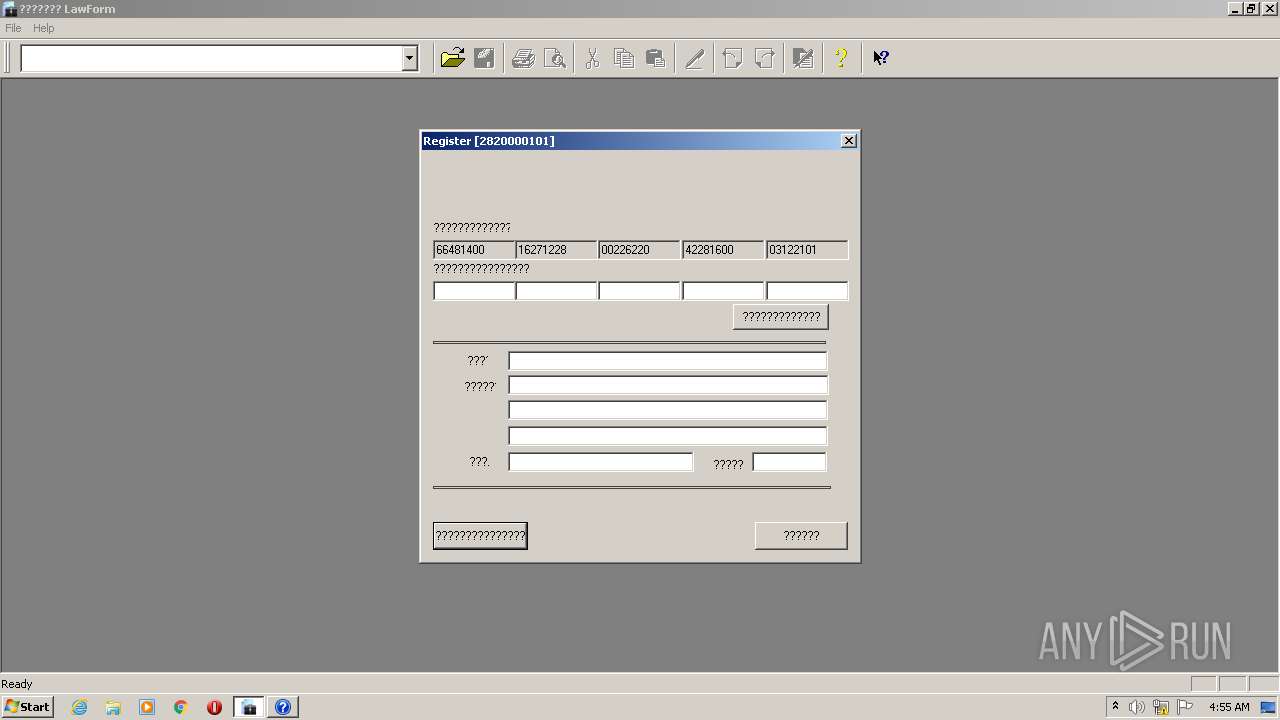Viewport: 1280px width, 720px height.
Task: Minimize the LawForm document window
Action: [x=1235, y=9]
